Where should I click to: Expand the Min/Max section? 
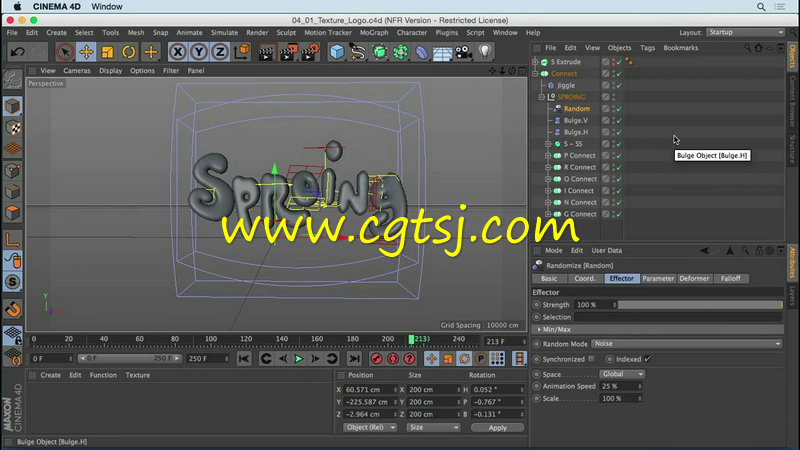pos(539,330)
